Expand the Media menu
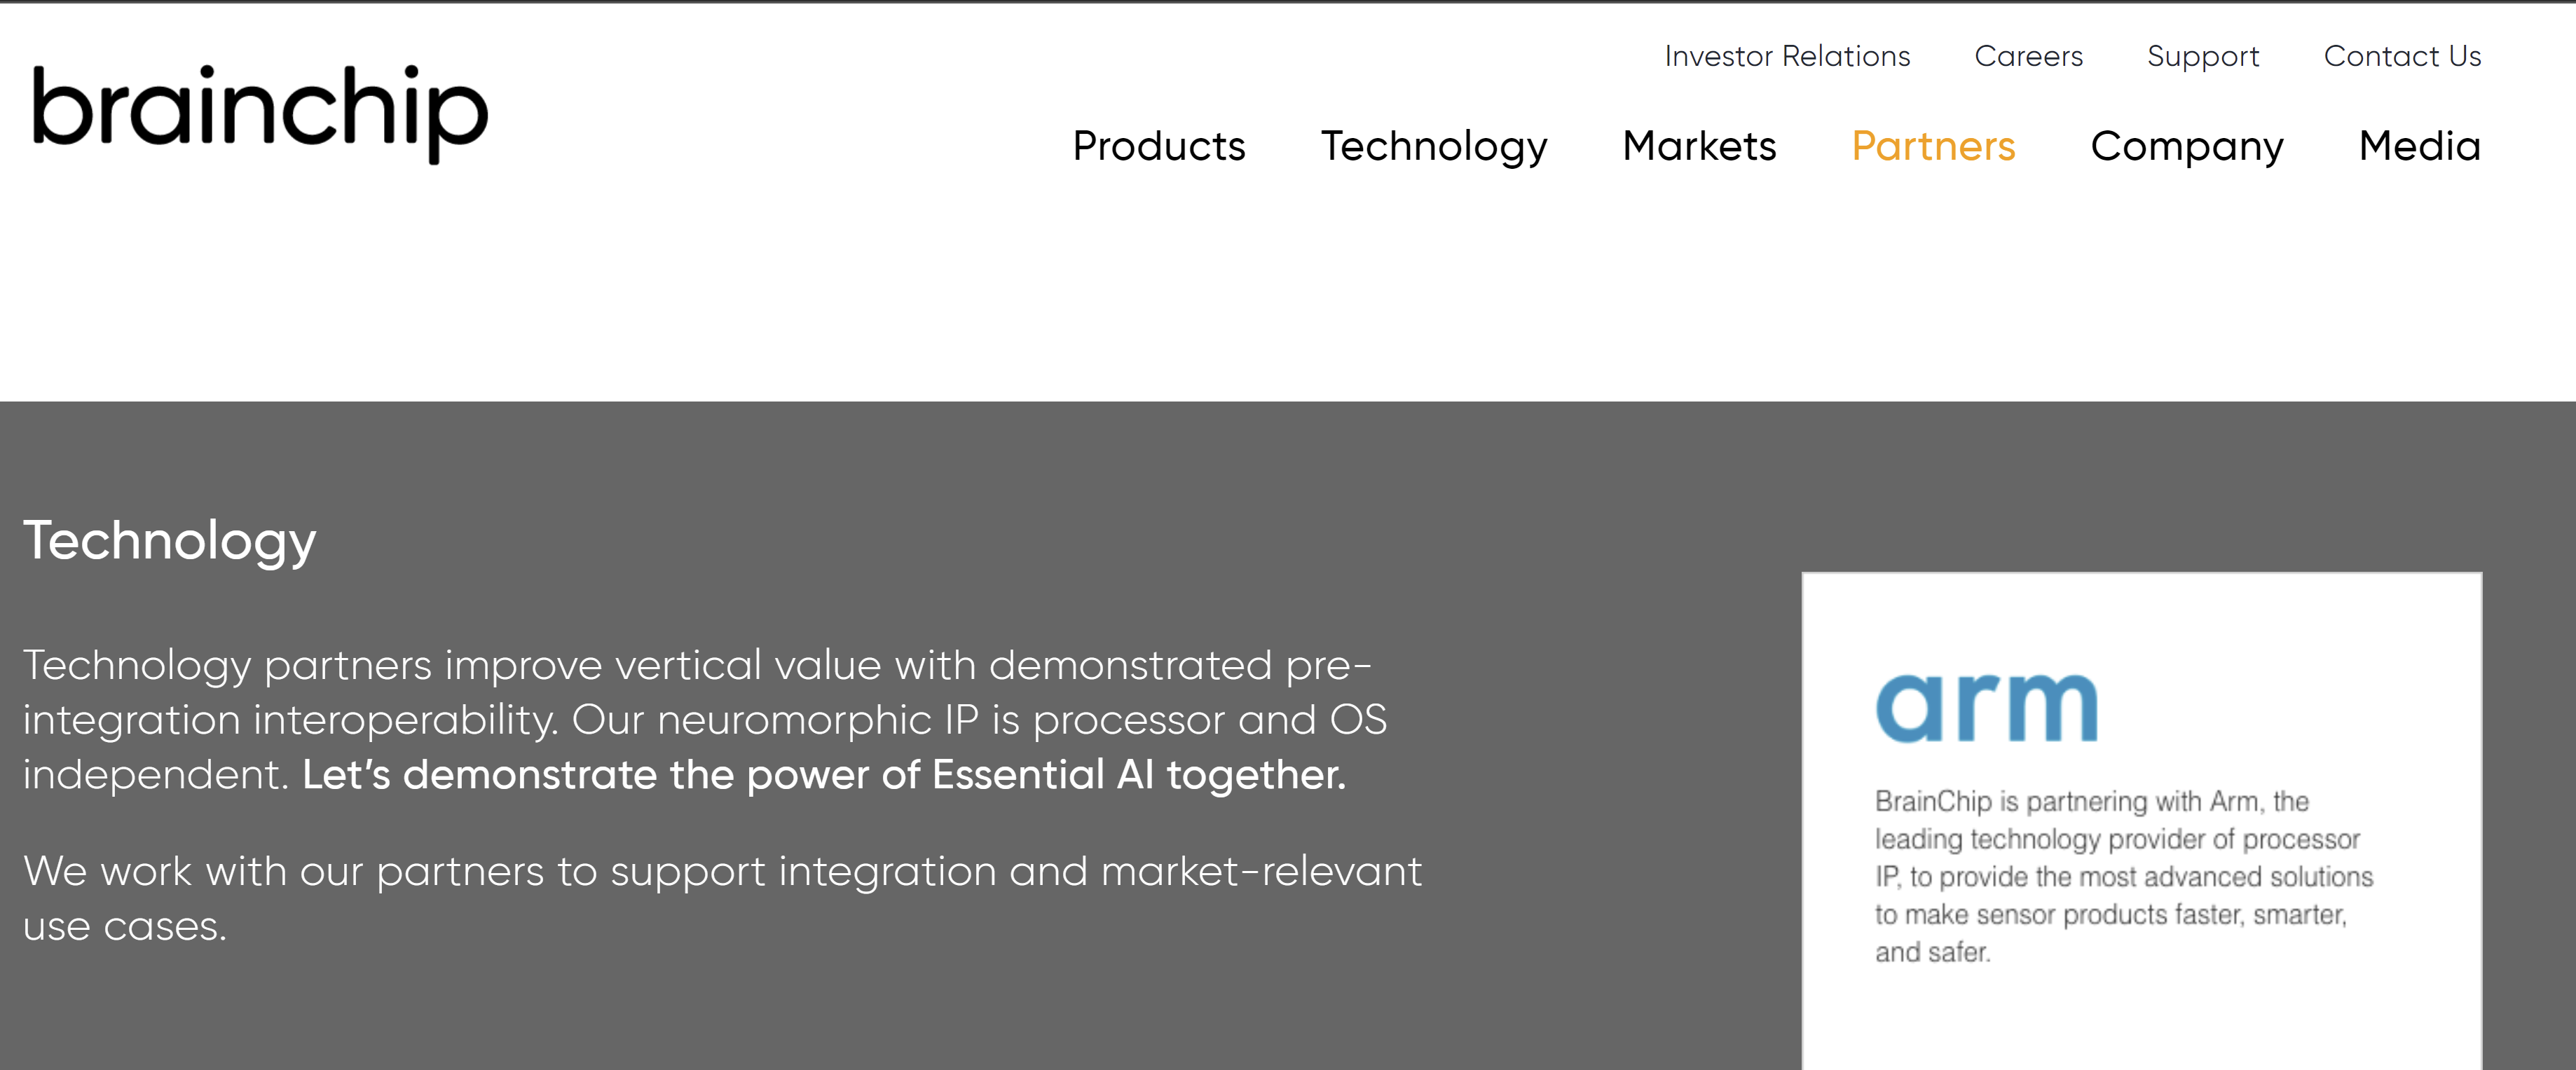This screenshot has width=2576, height=1070. (x=2419, y=146)
